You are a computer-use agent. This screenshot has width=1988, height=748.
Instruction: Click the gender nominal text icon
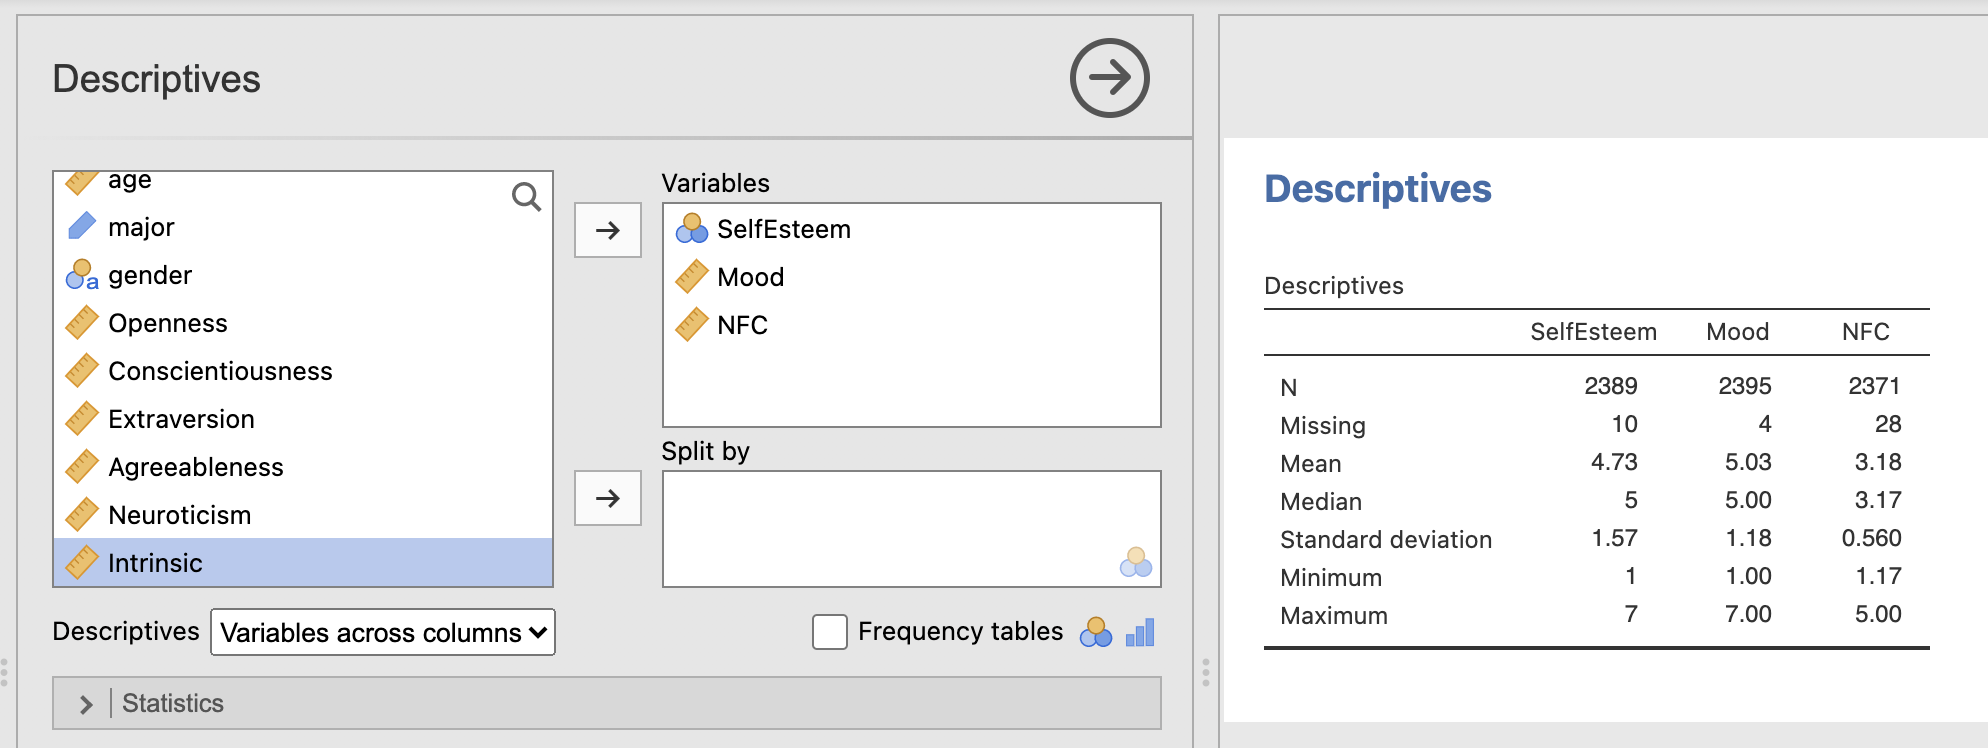(x=82, y=275)
